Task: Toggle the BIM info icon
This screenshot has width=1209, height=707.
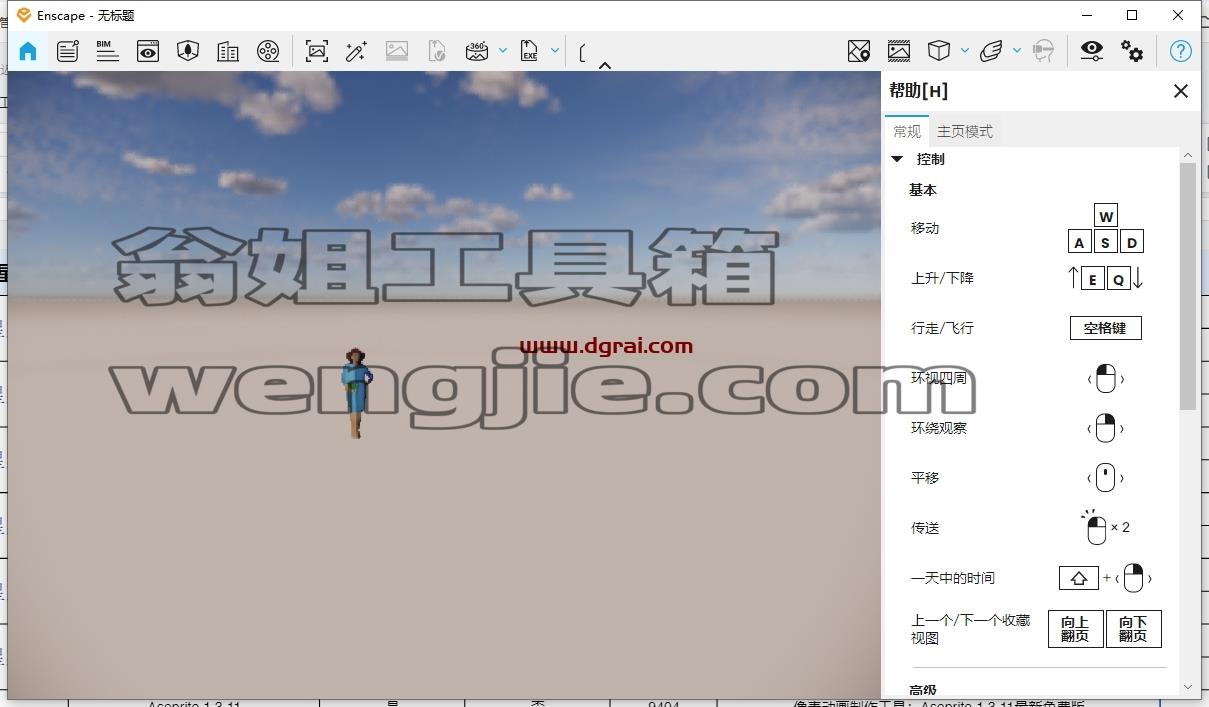Action: [x=108, y=51]
